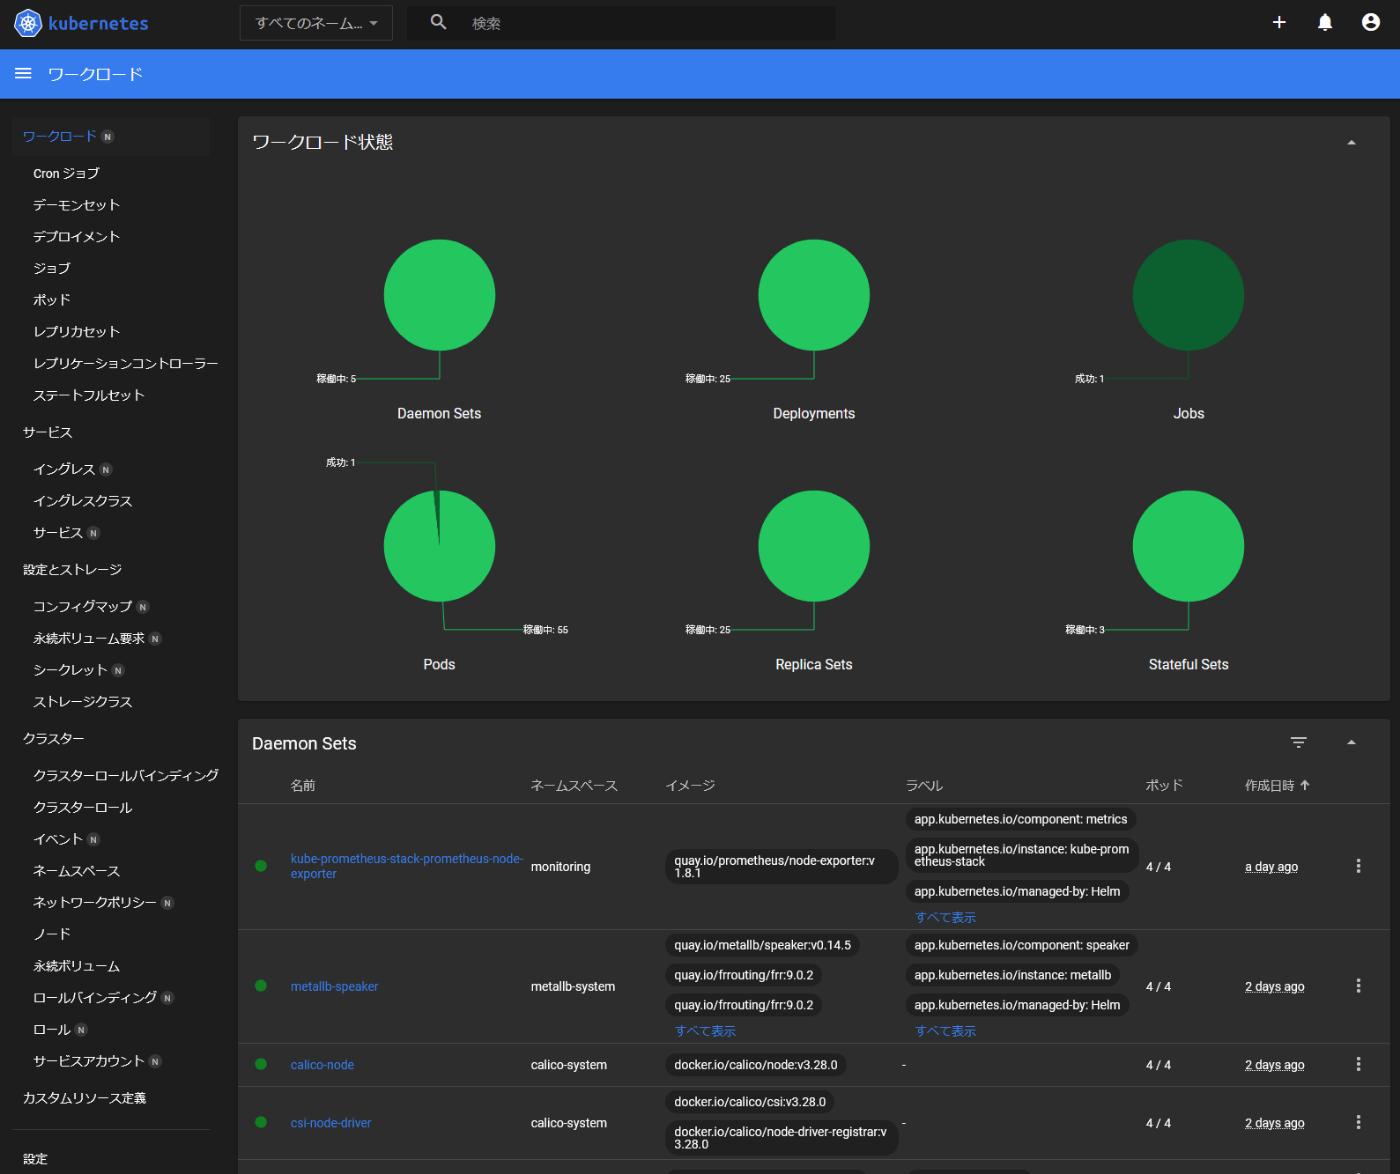The height and width of the screenshot is (1174, 1400).
Task: Open ネットワークポリシー in sidebar
Action: 95,902
